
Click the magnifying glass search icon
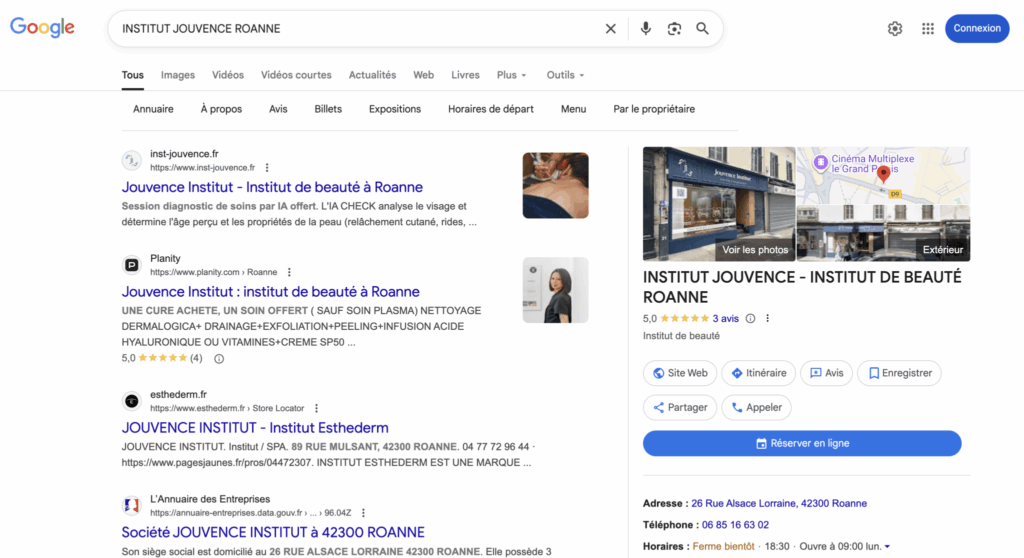(x=702, y=29)
